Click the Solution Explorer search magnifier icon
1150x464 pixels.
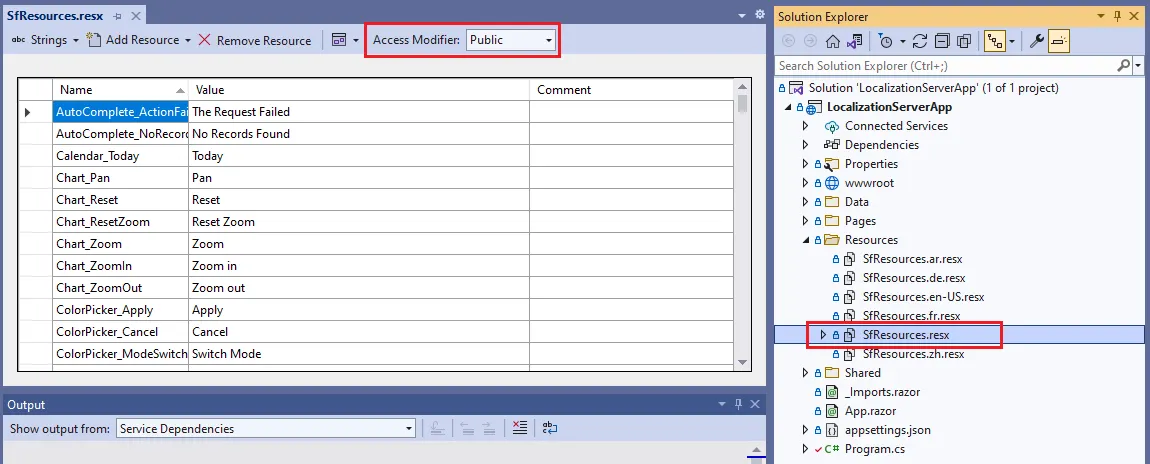tap(1123, 66)
